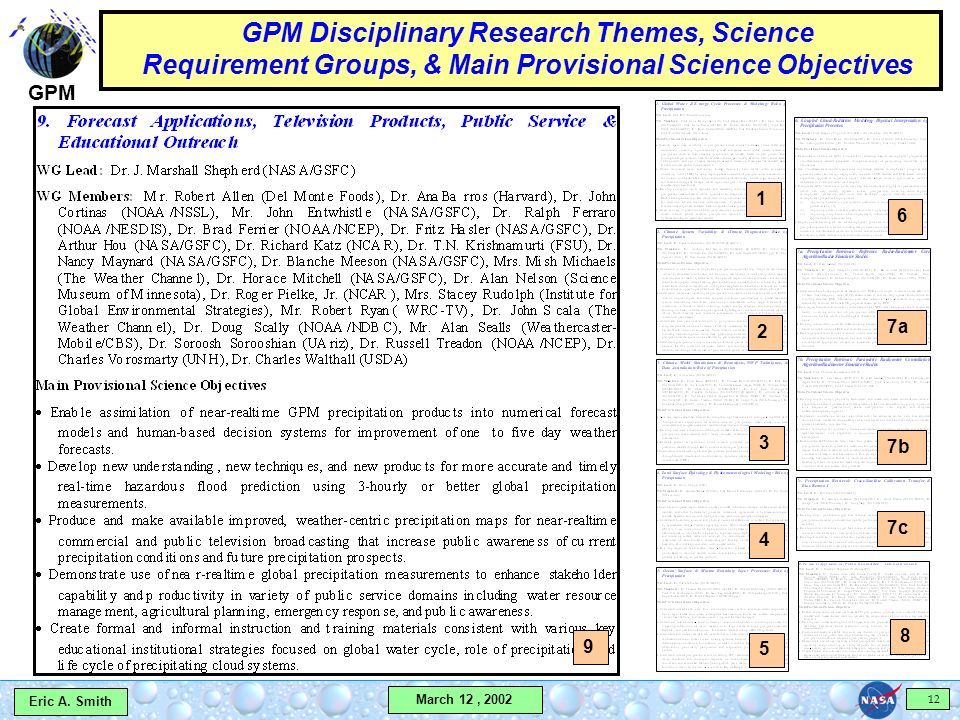
Task: Click 'WG Lead: Dr. J. Marshall Shepherd' line
Action: point(196,170)
